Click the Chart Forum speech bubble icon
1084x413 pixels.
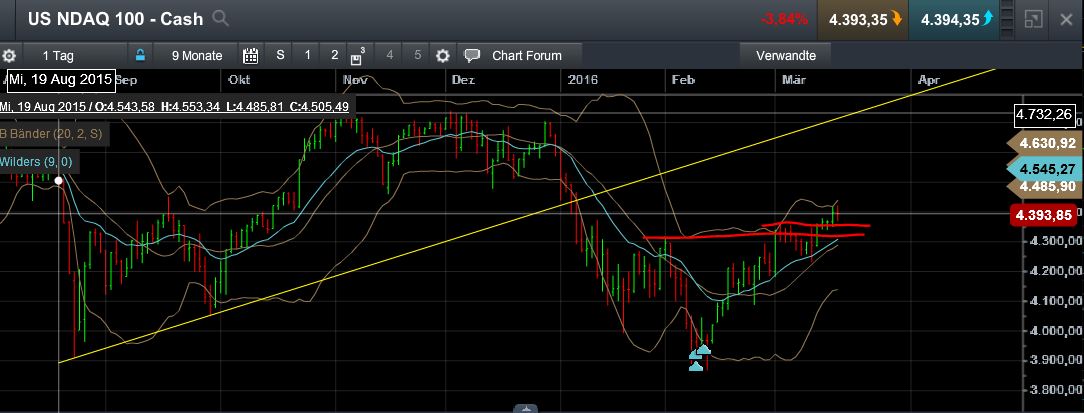(x=472, y=55)
